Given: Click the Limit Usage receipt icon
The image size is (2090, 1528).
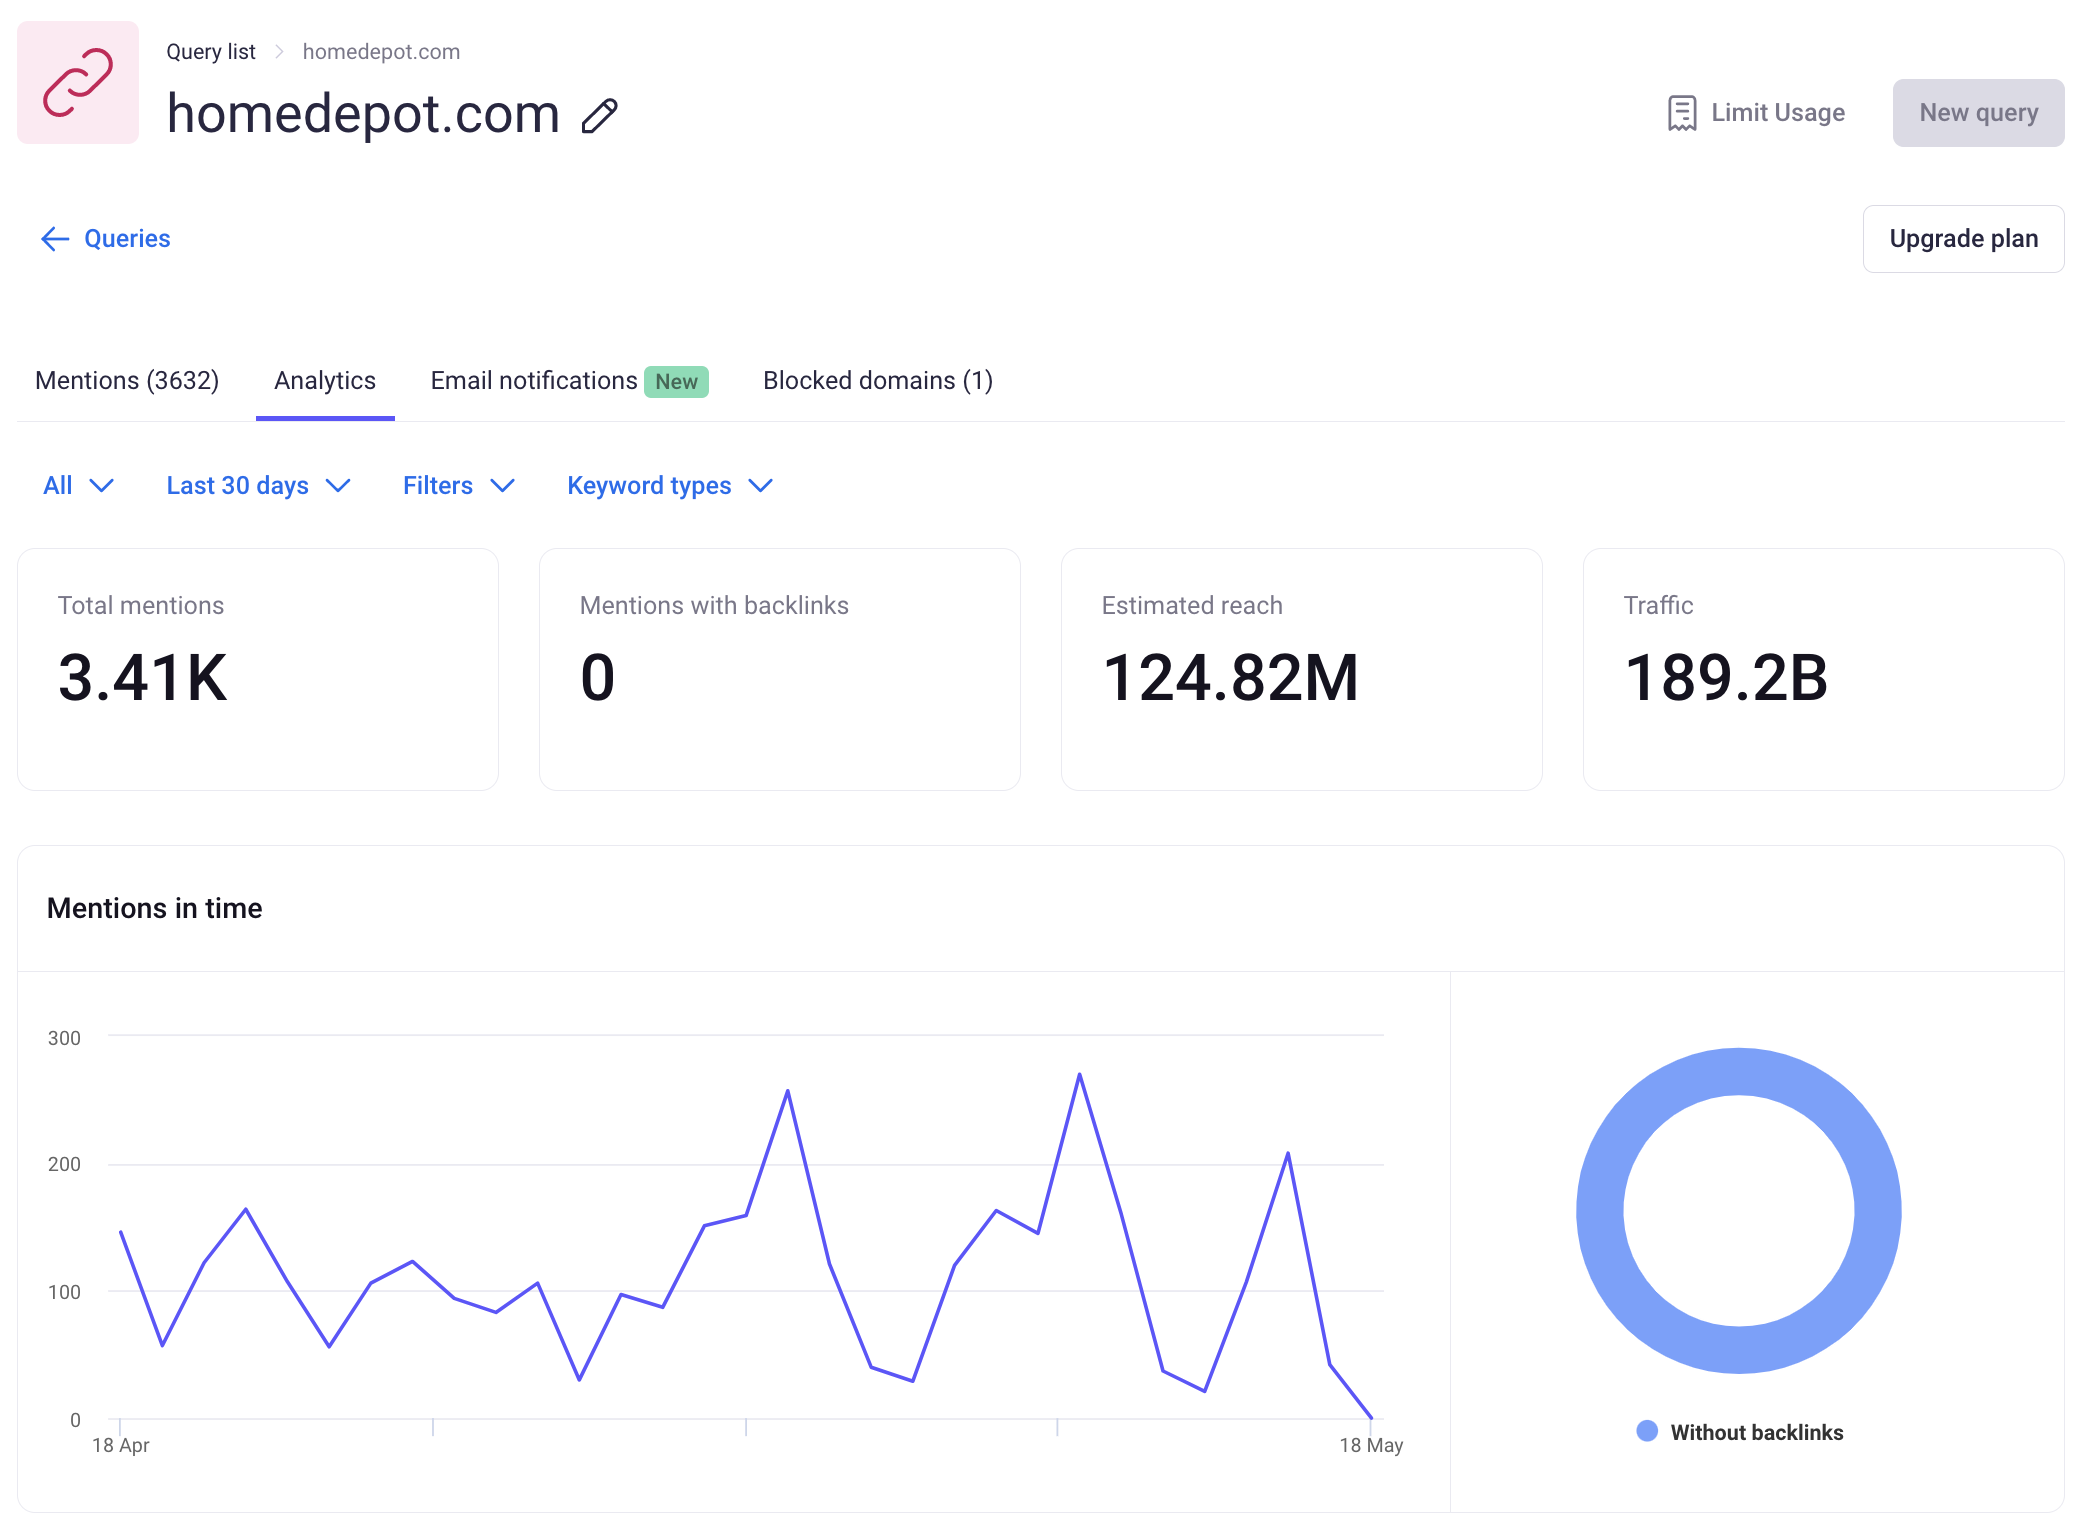Looking at the screenshot, I should tap(1682, 113).
